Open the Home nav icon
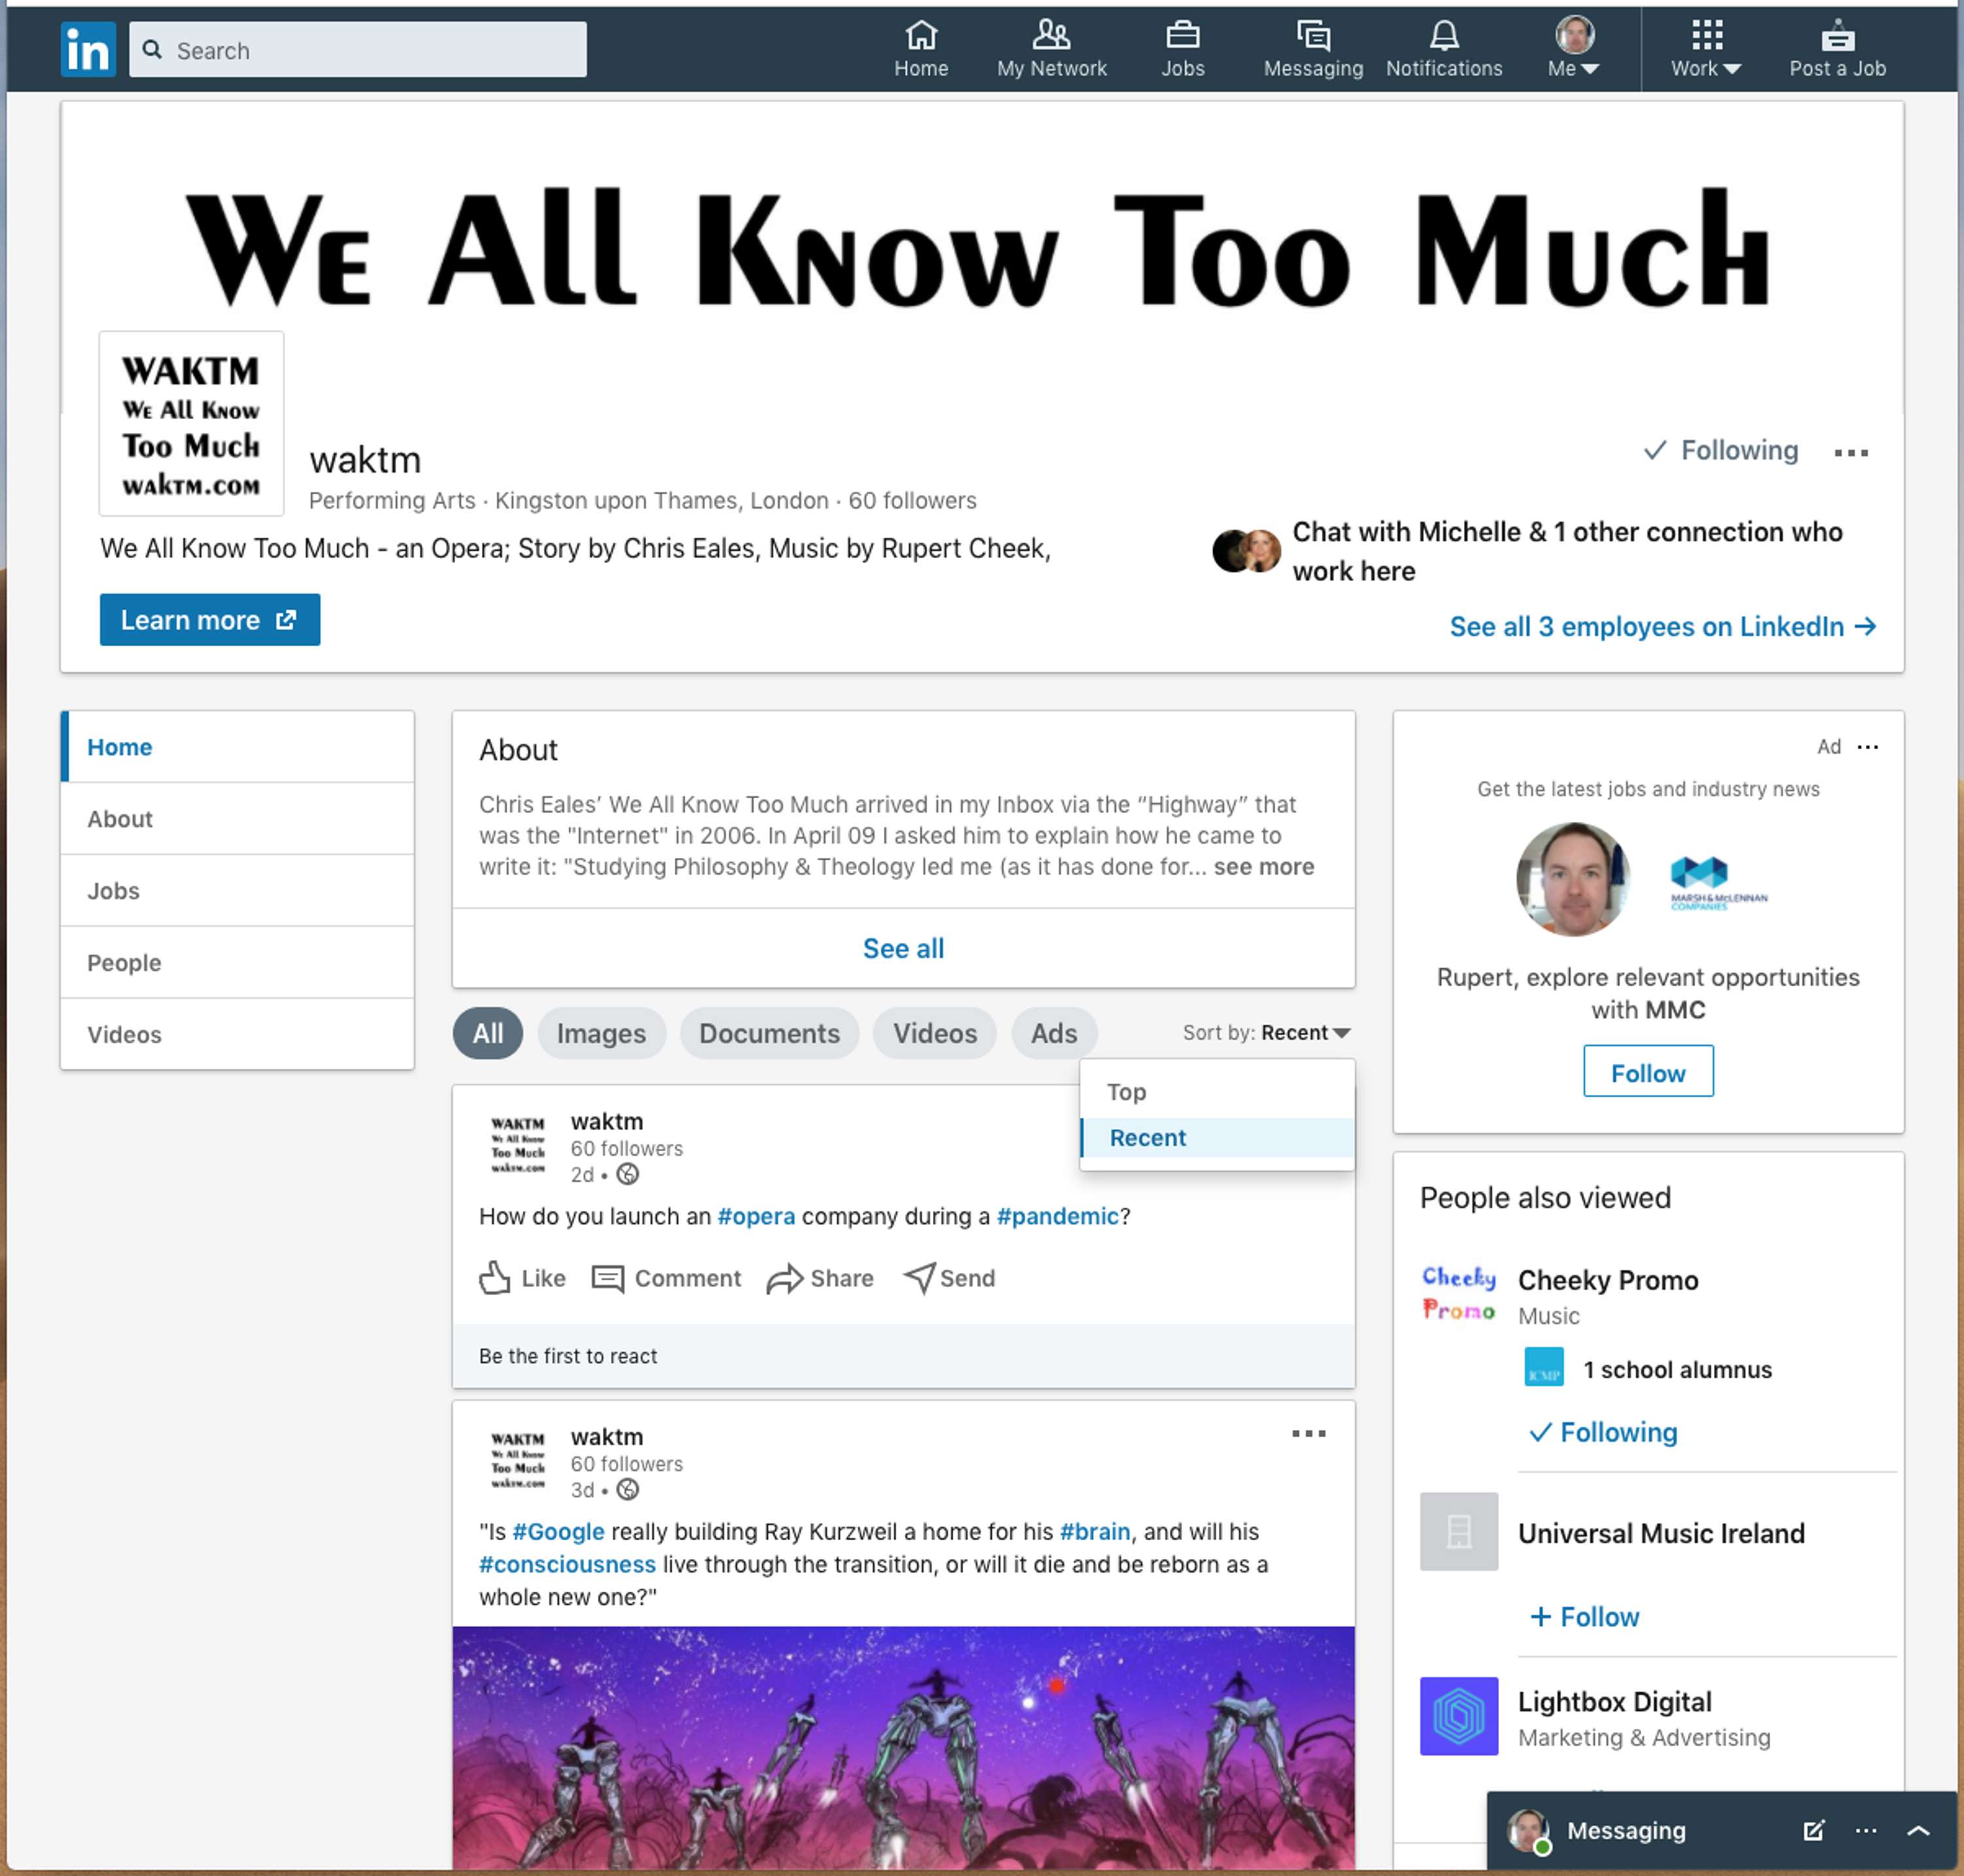 [920, 49]
